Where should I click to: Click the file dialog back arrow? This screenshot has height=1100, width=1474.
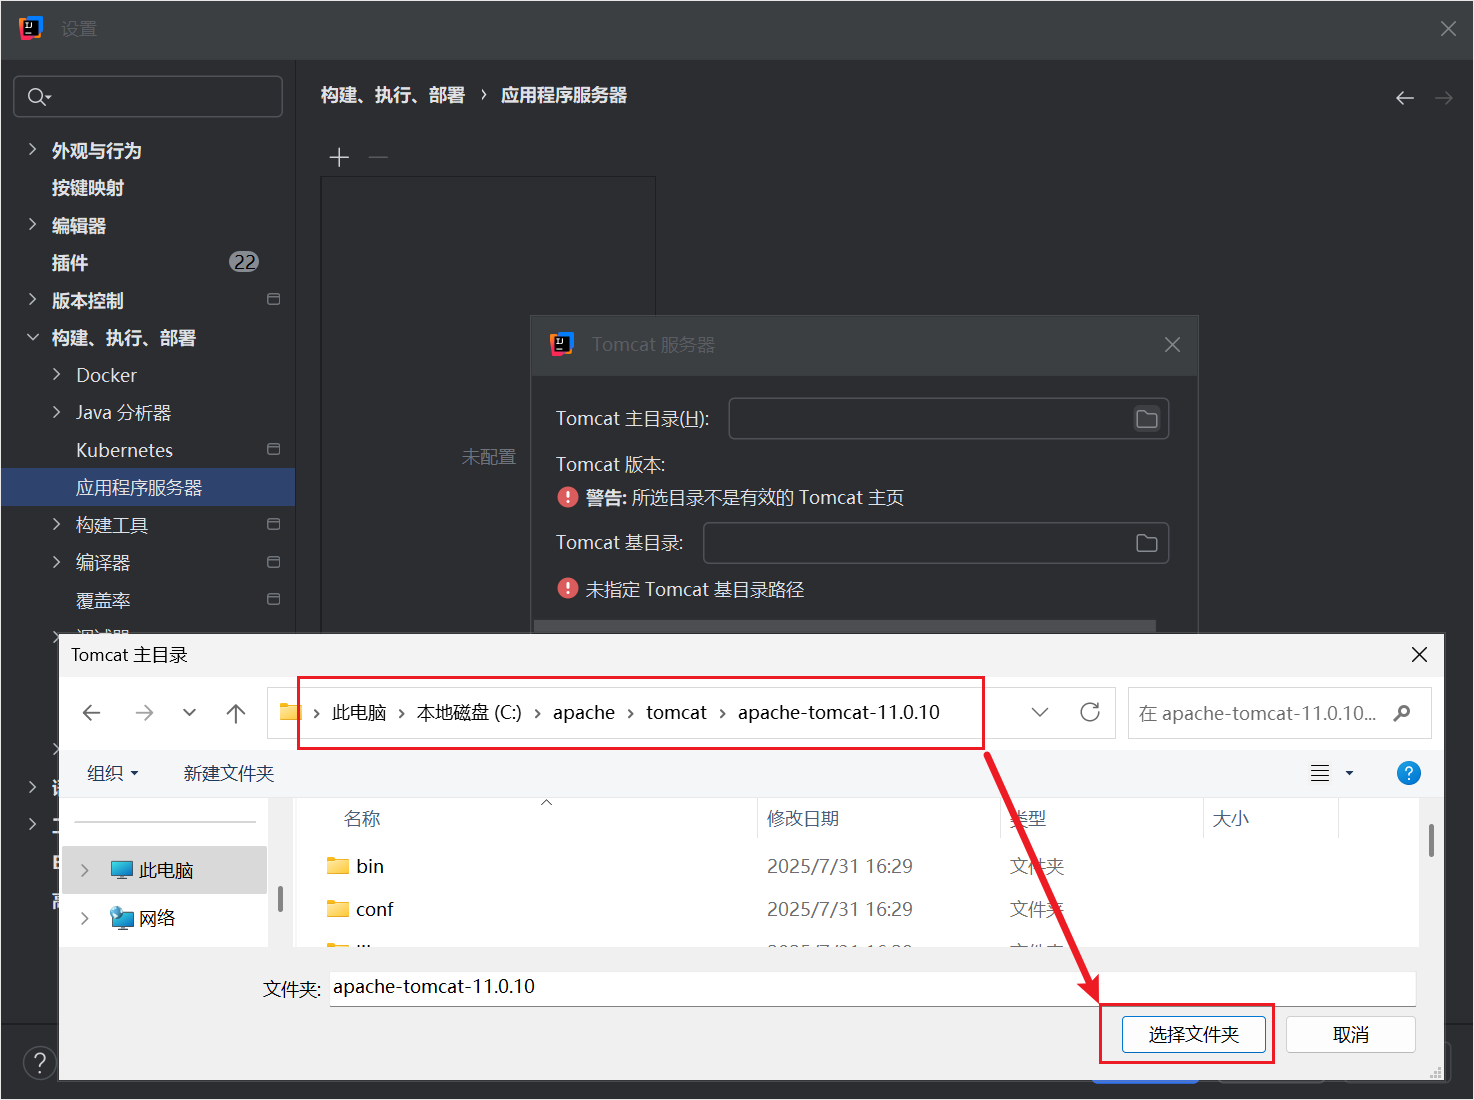92,713
